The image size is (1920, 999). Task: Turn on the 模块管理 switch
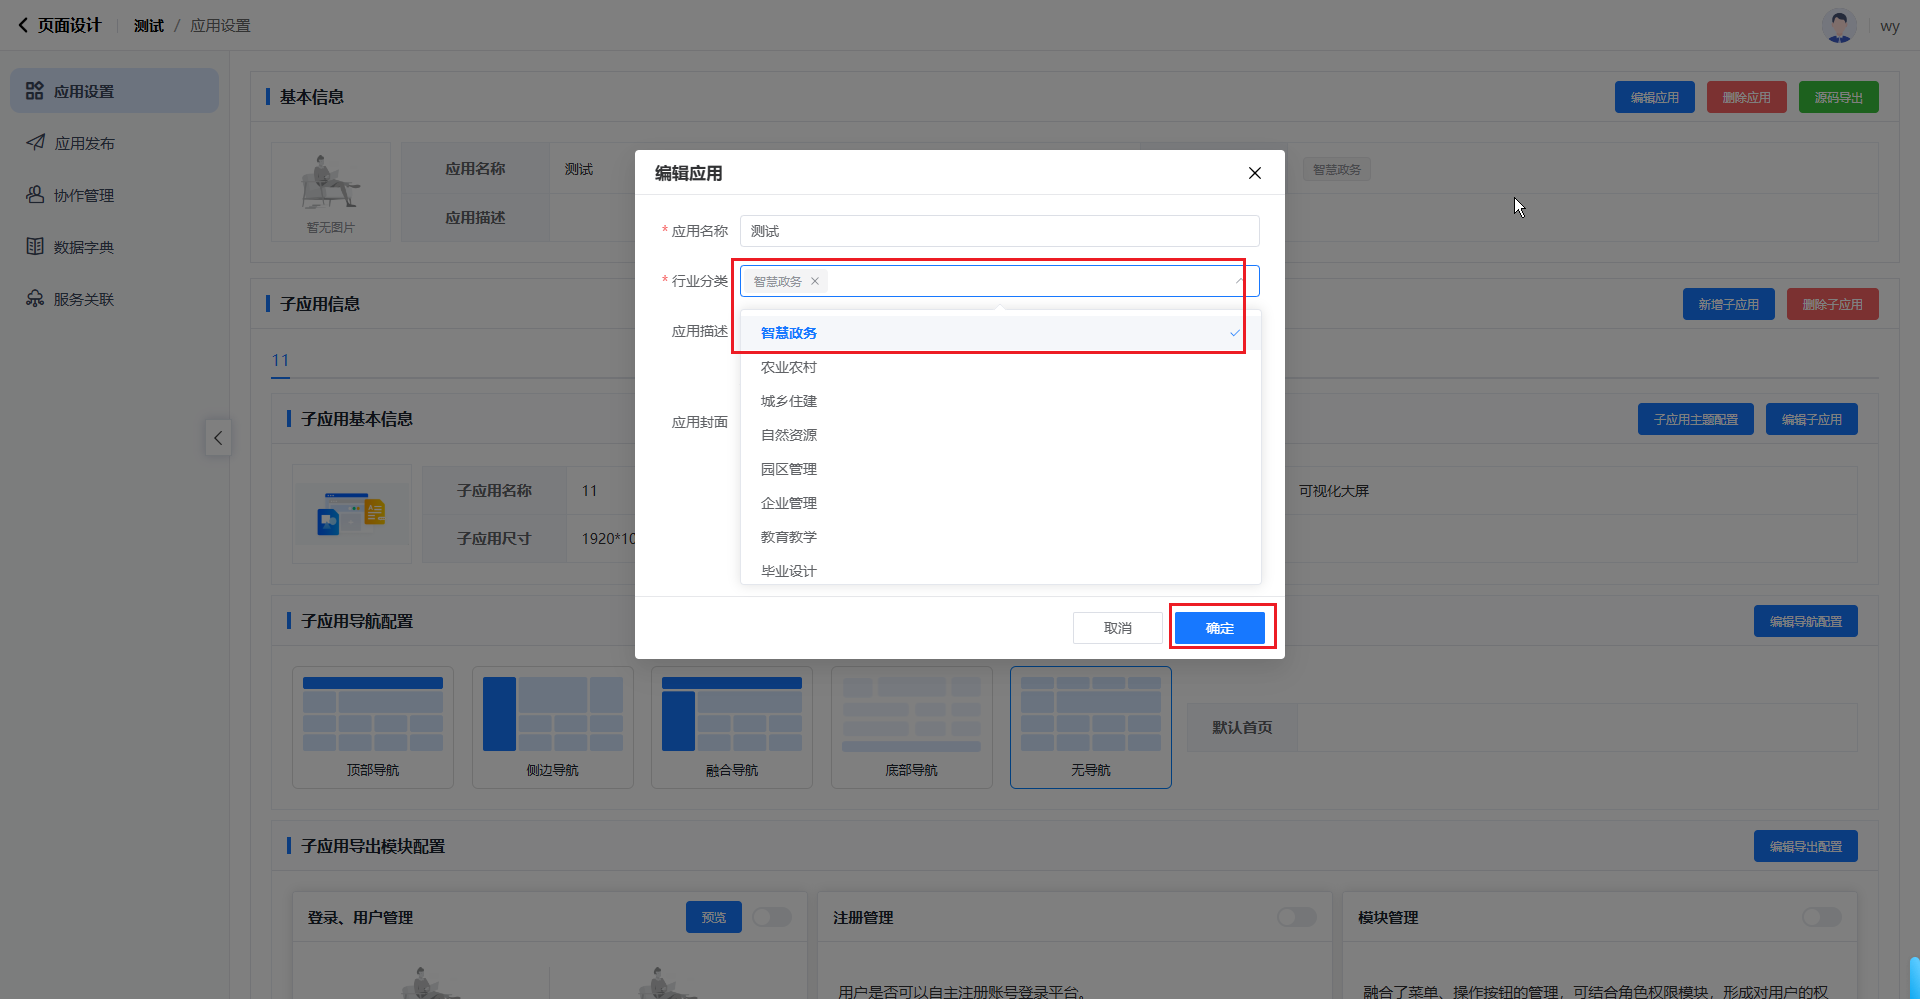pyautogui.click(x=1821, y=917)
